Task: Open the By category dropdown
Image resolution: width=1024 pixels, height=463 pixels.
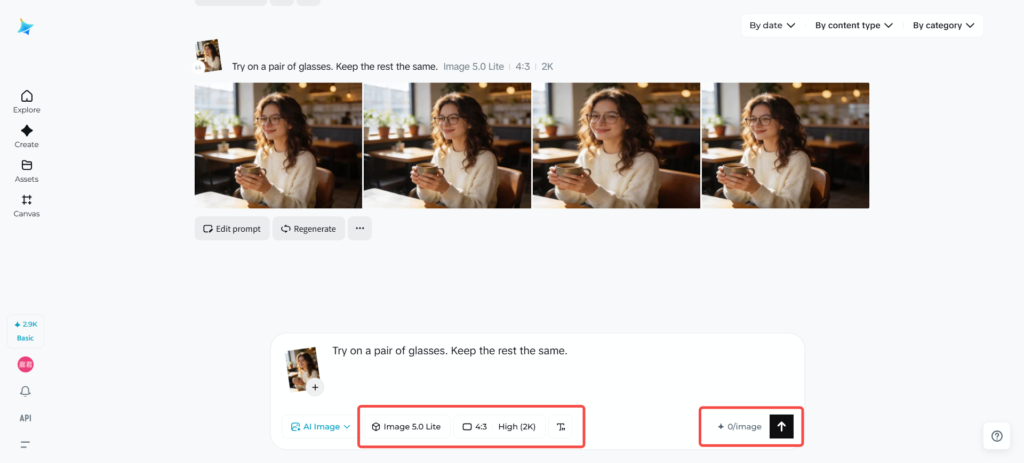Action: [943, 26]
